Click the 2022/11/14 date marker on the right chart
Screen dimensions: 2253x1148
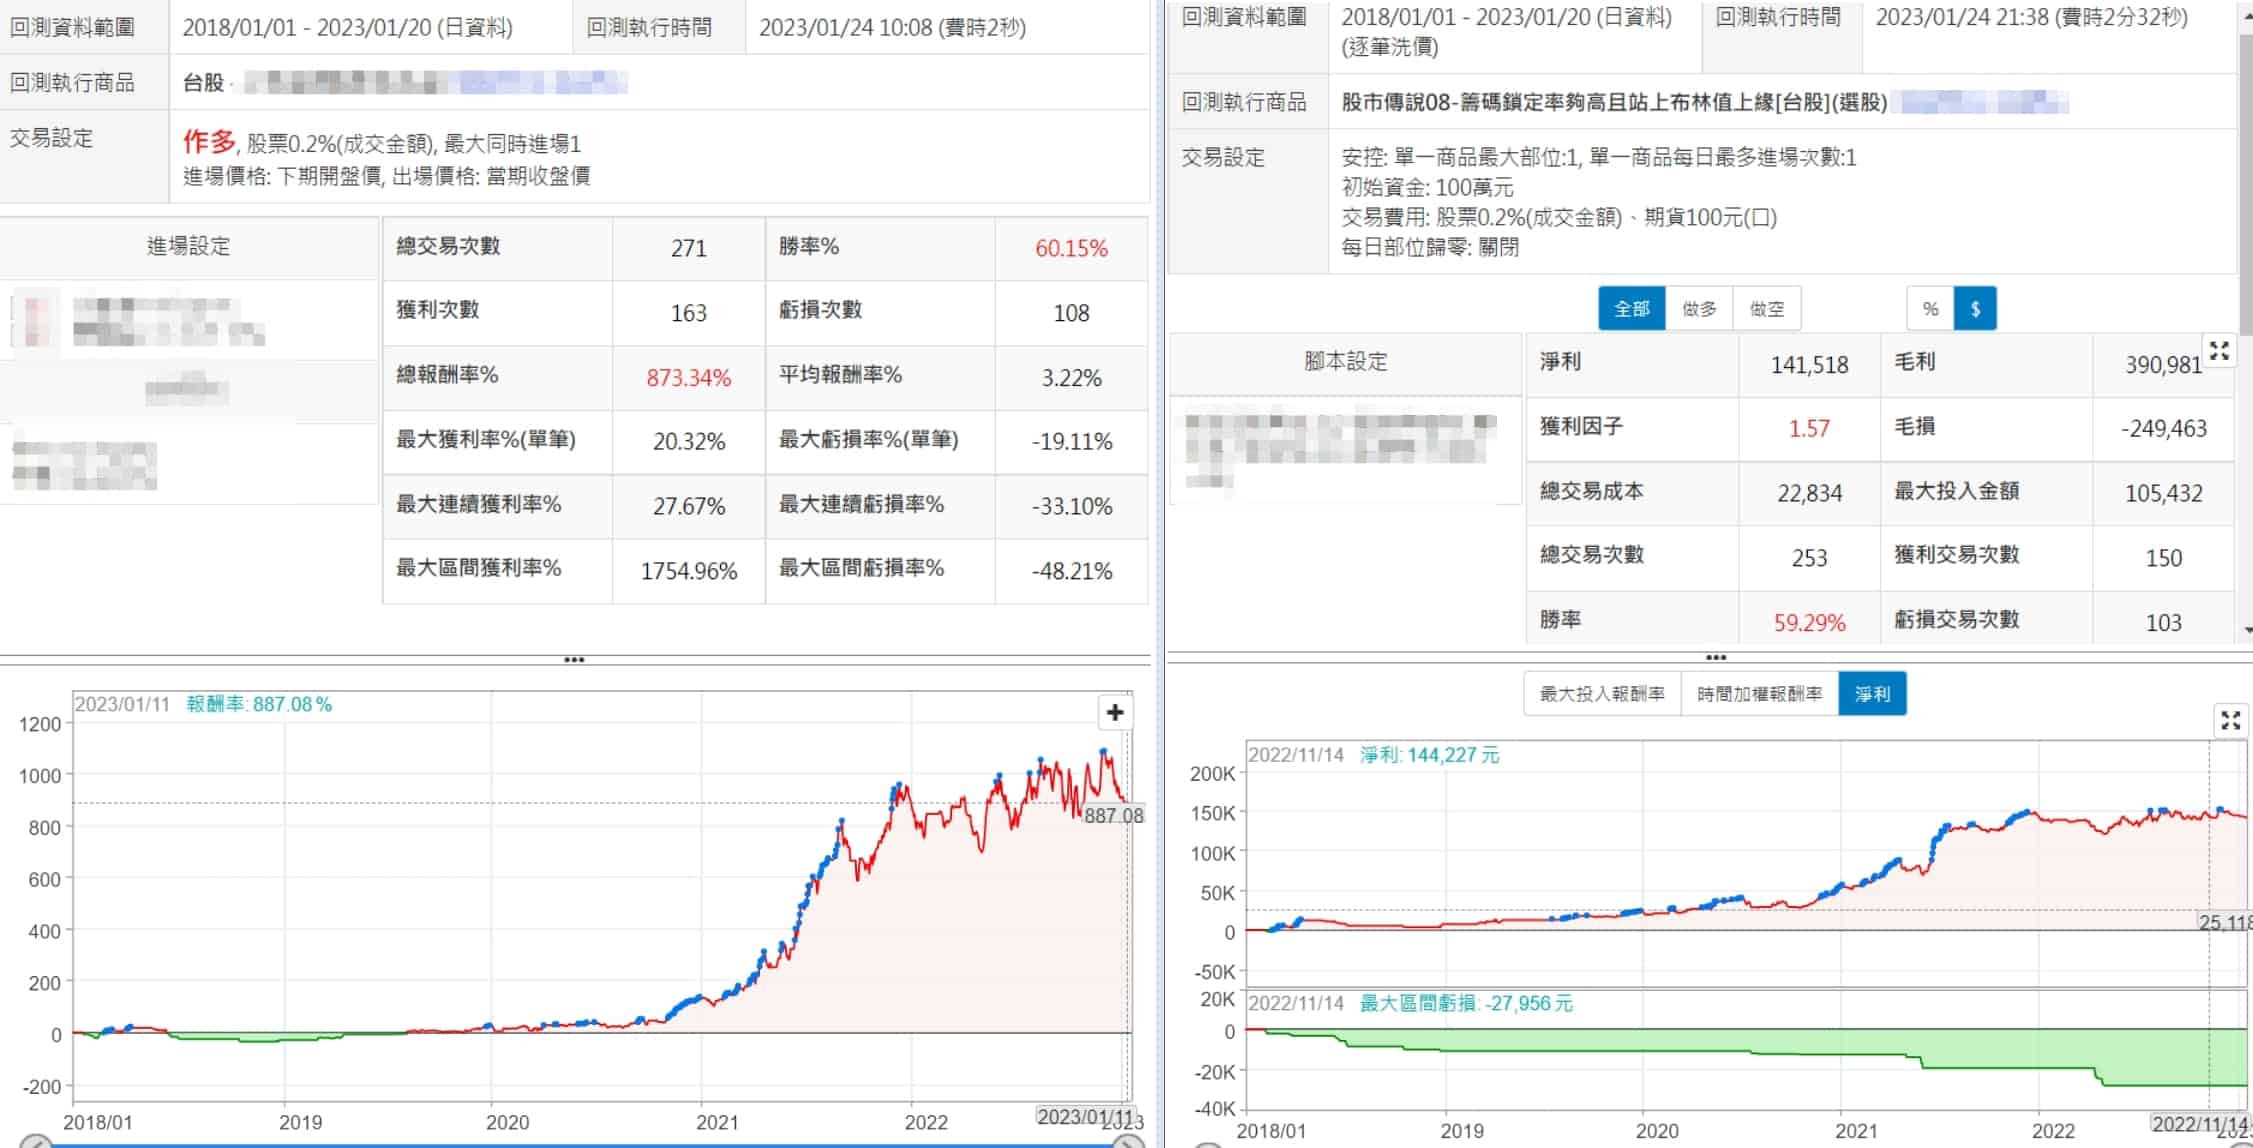(x=2200, y=1124)
